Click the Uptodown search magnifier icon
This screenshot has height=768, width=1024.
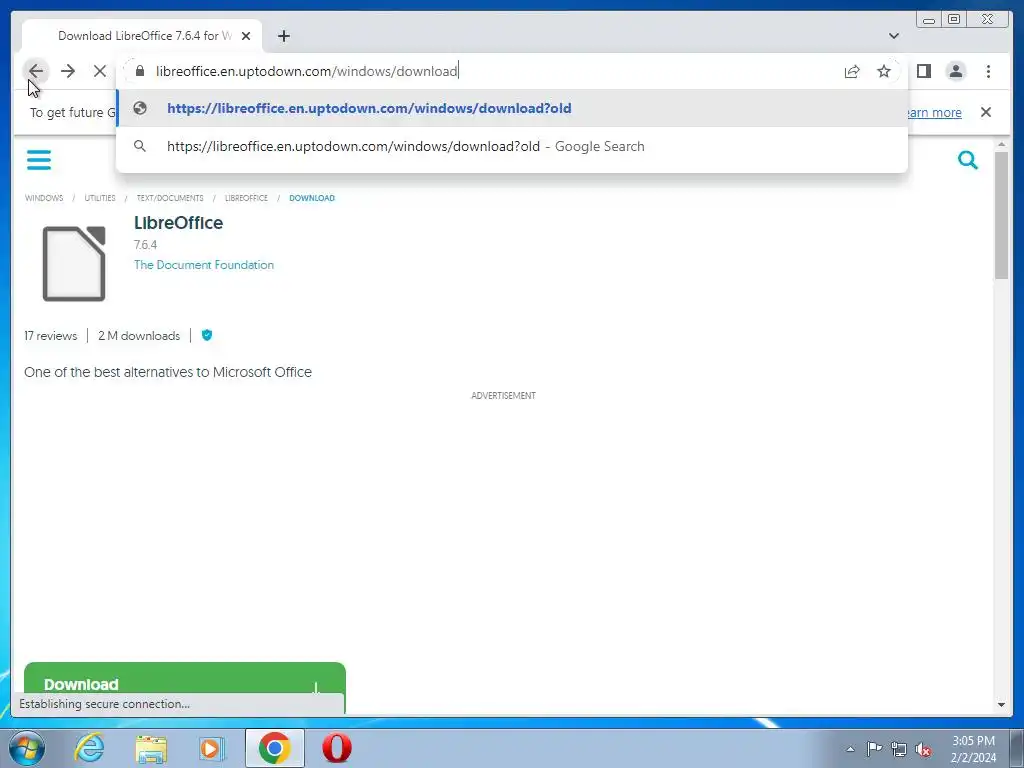(968, 159)
